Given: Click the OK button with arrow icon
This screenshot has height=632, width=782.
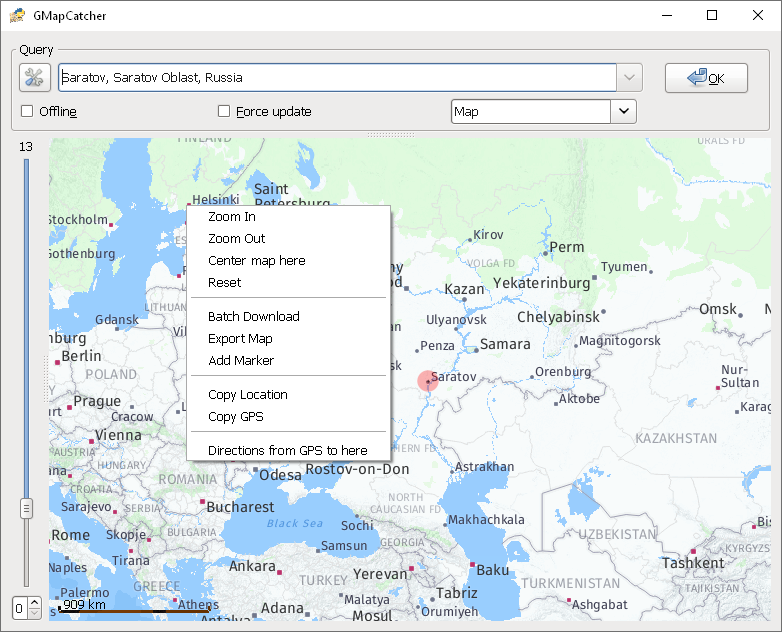Looking at the screenshot, I should tap(706, 78).
